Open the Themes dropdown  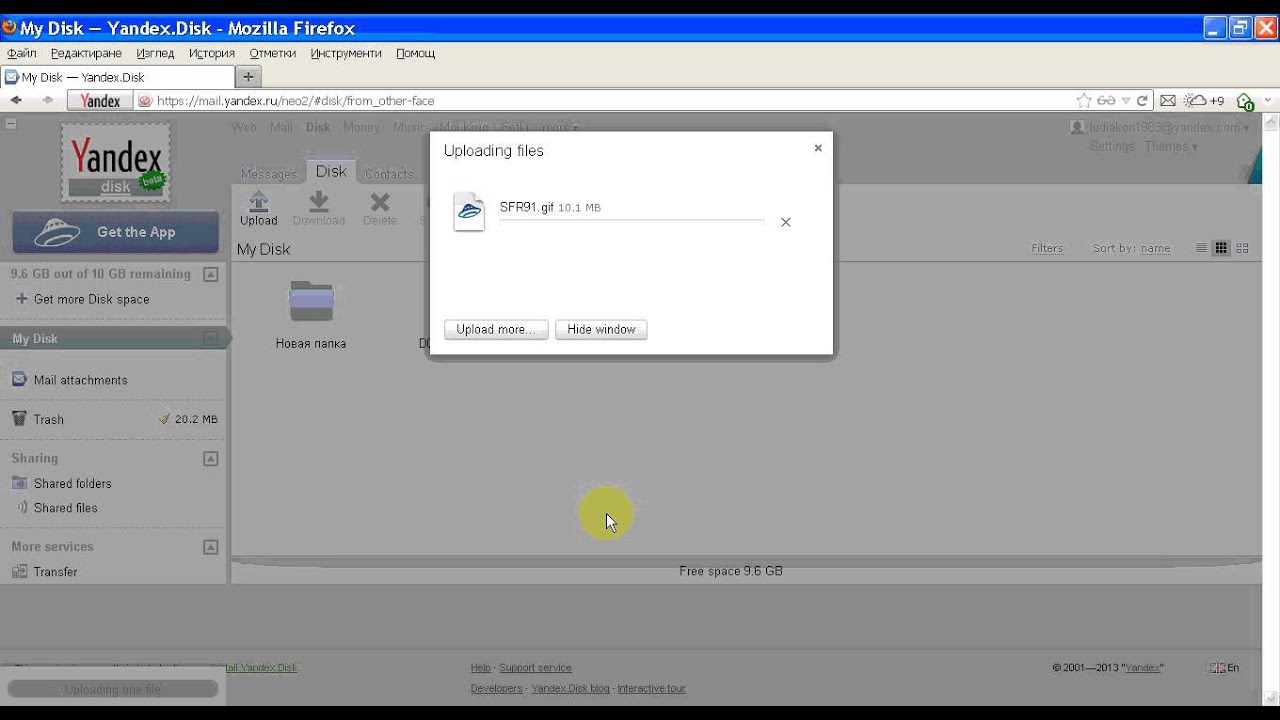1170,146
